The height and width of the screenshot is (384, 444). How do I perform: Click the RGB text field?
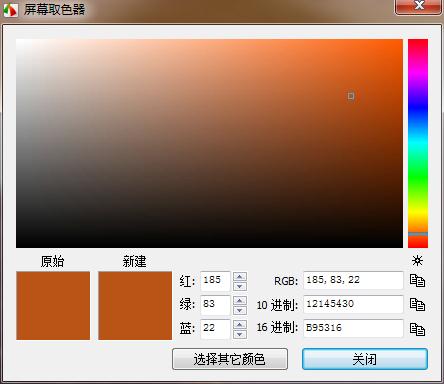click(x=353, y=280)
